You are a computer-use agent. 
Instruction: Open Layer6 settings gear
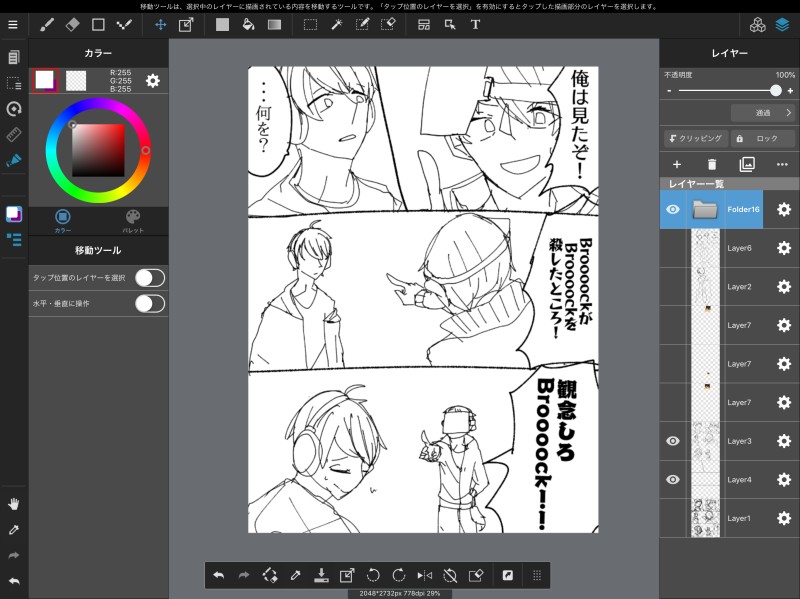[784, 248]
